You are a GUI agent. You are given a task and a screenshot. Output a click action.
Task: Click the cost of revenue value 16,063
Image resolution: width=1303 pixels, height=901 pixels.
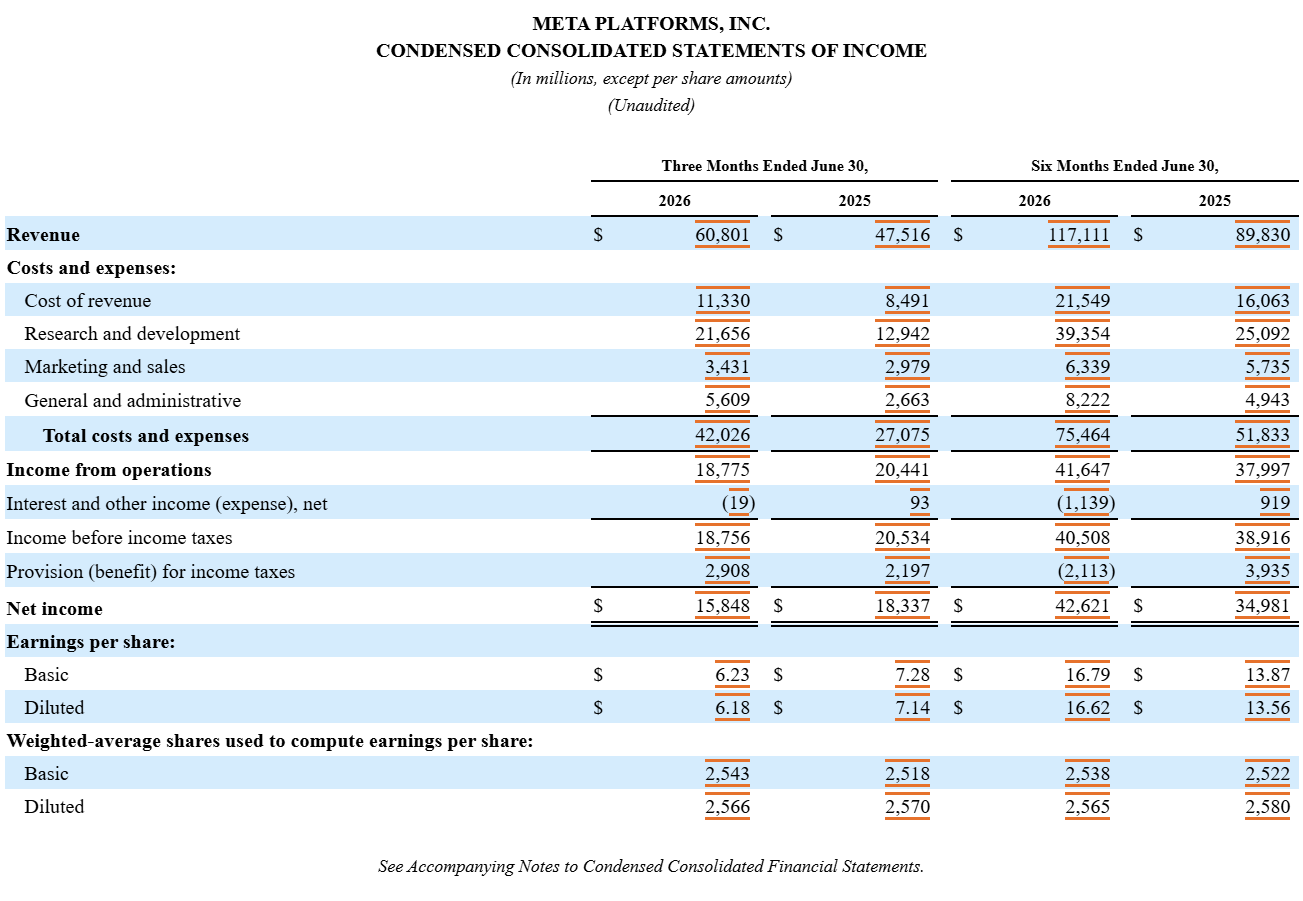coord(1262,301)
